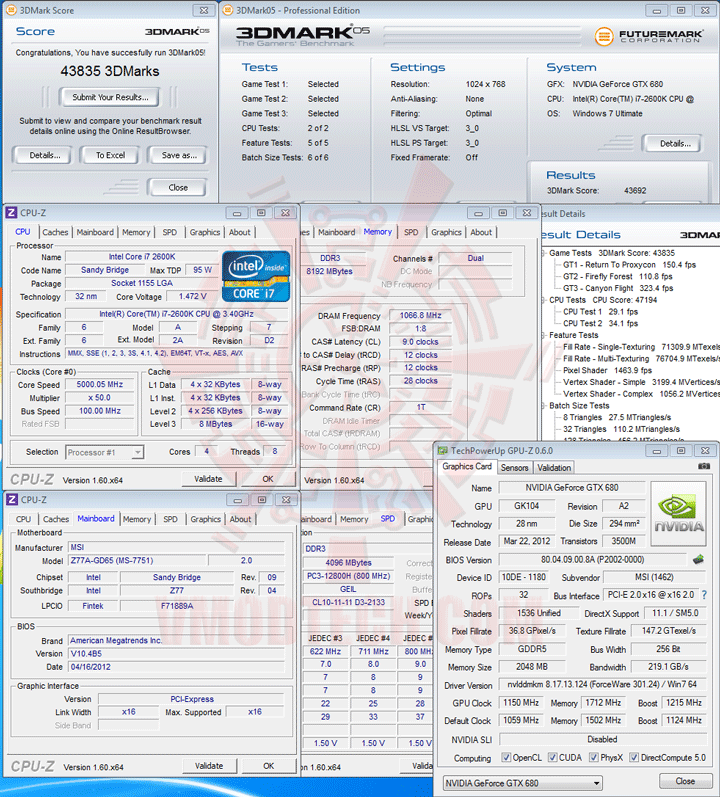Toggle the OpenCL checkbox
The height and width of the screenshot is (797, 720).
pos(506,757)
